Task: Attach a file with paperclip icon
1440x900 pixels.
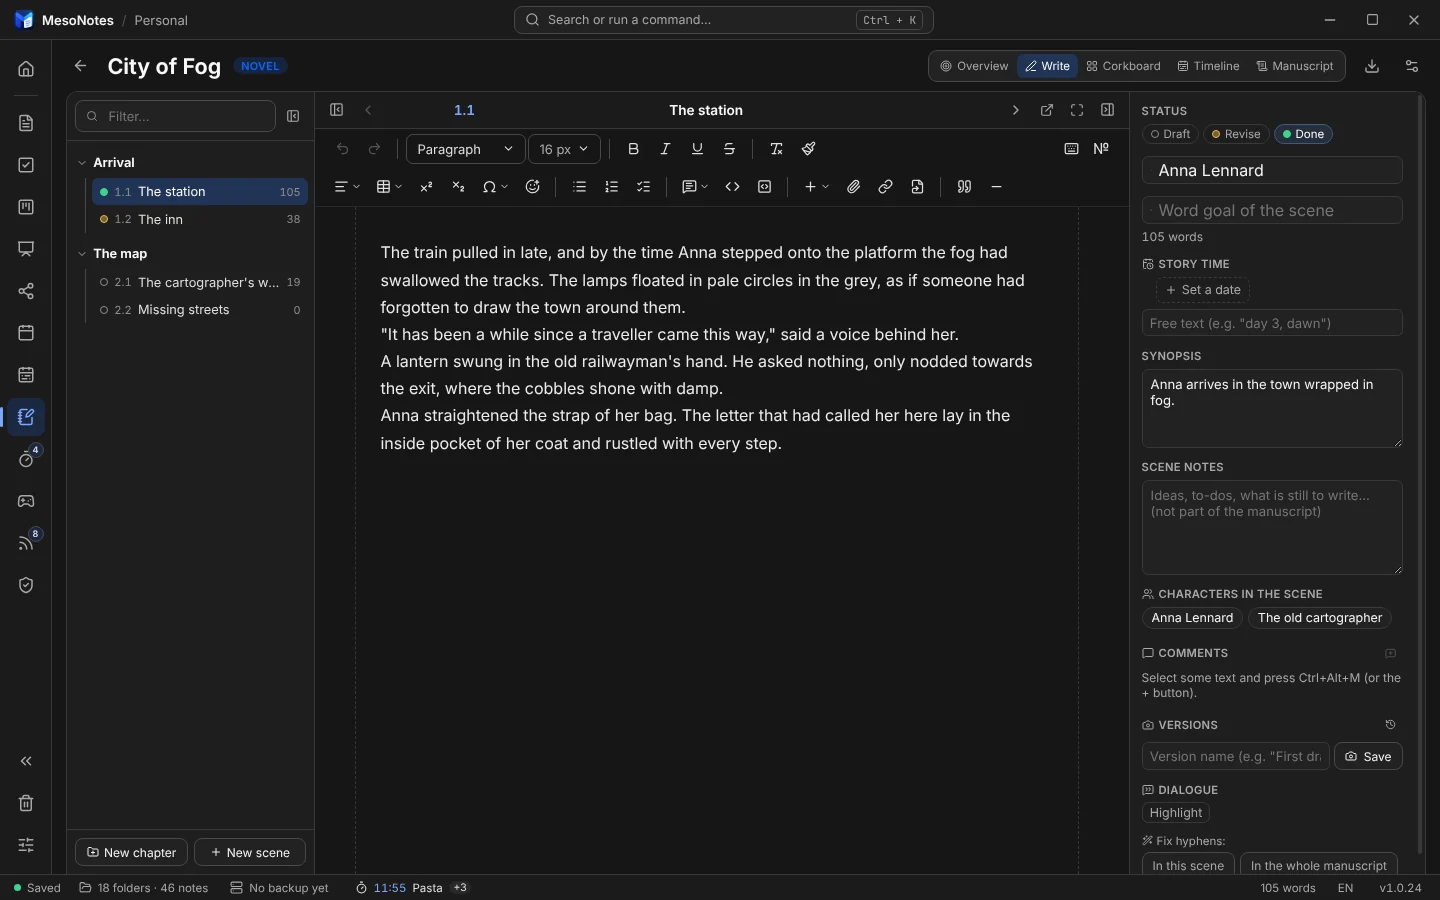Action: coord(854,187)
